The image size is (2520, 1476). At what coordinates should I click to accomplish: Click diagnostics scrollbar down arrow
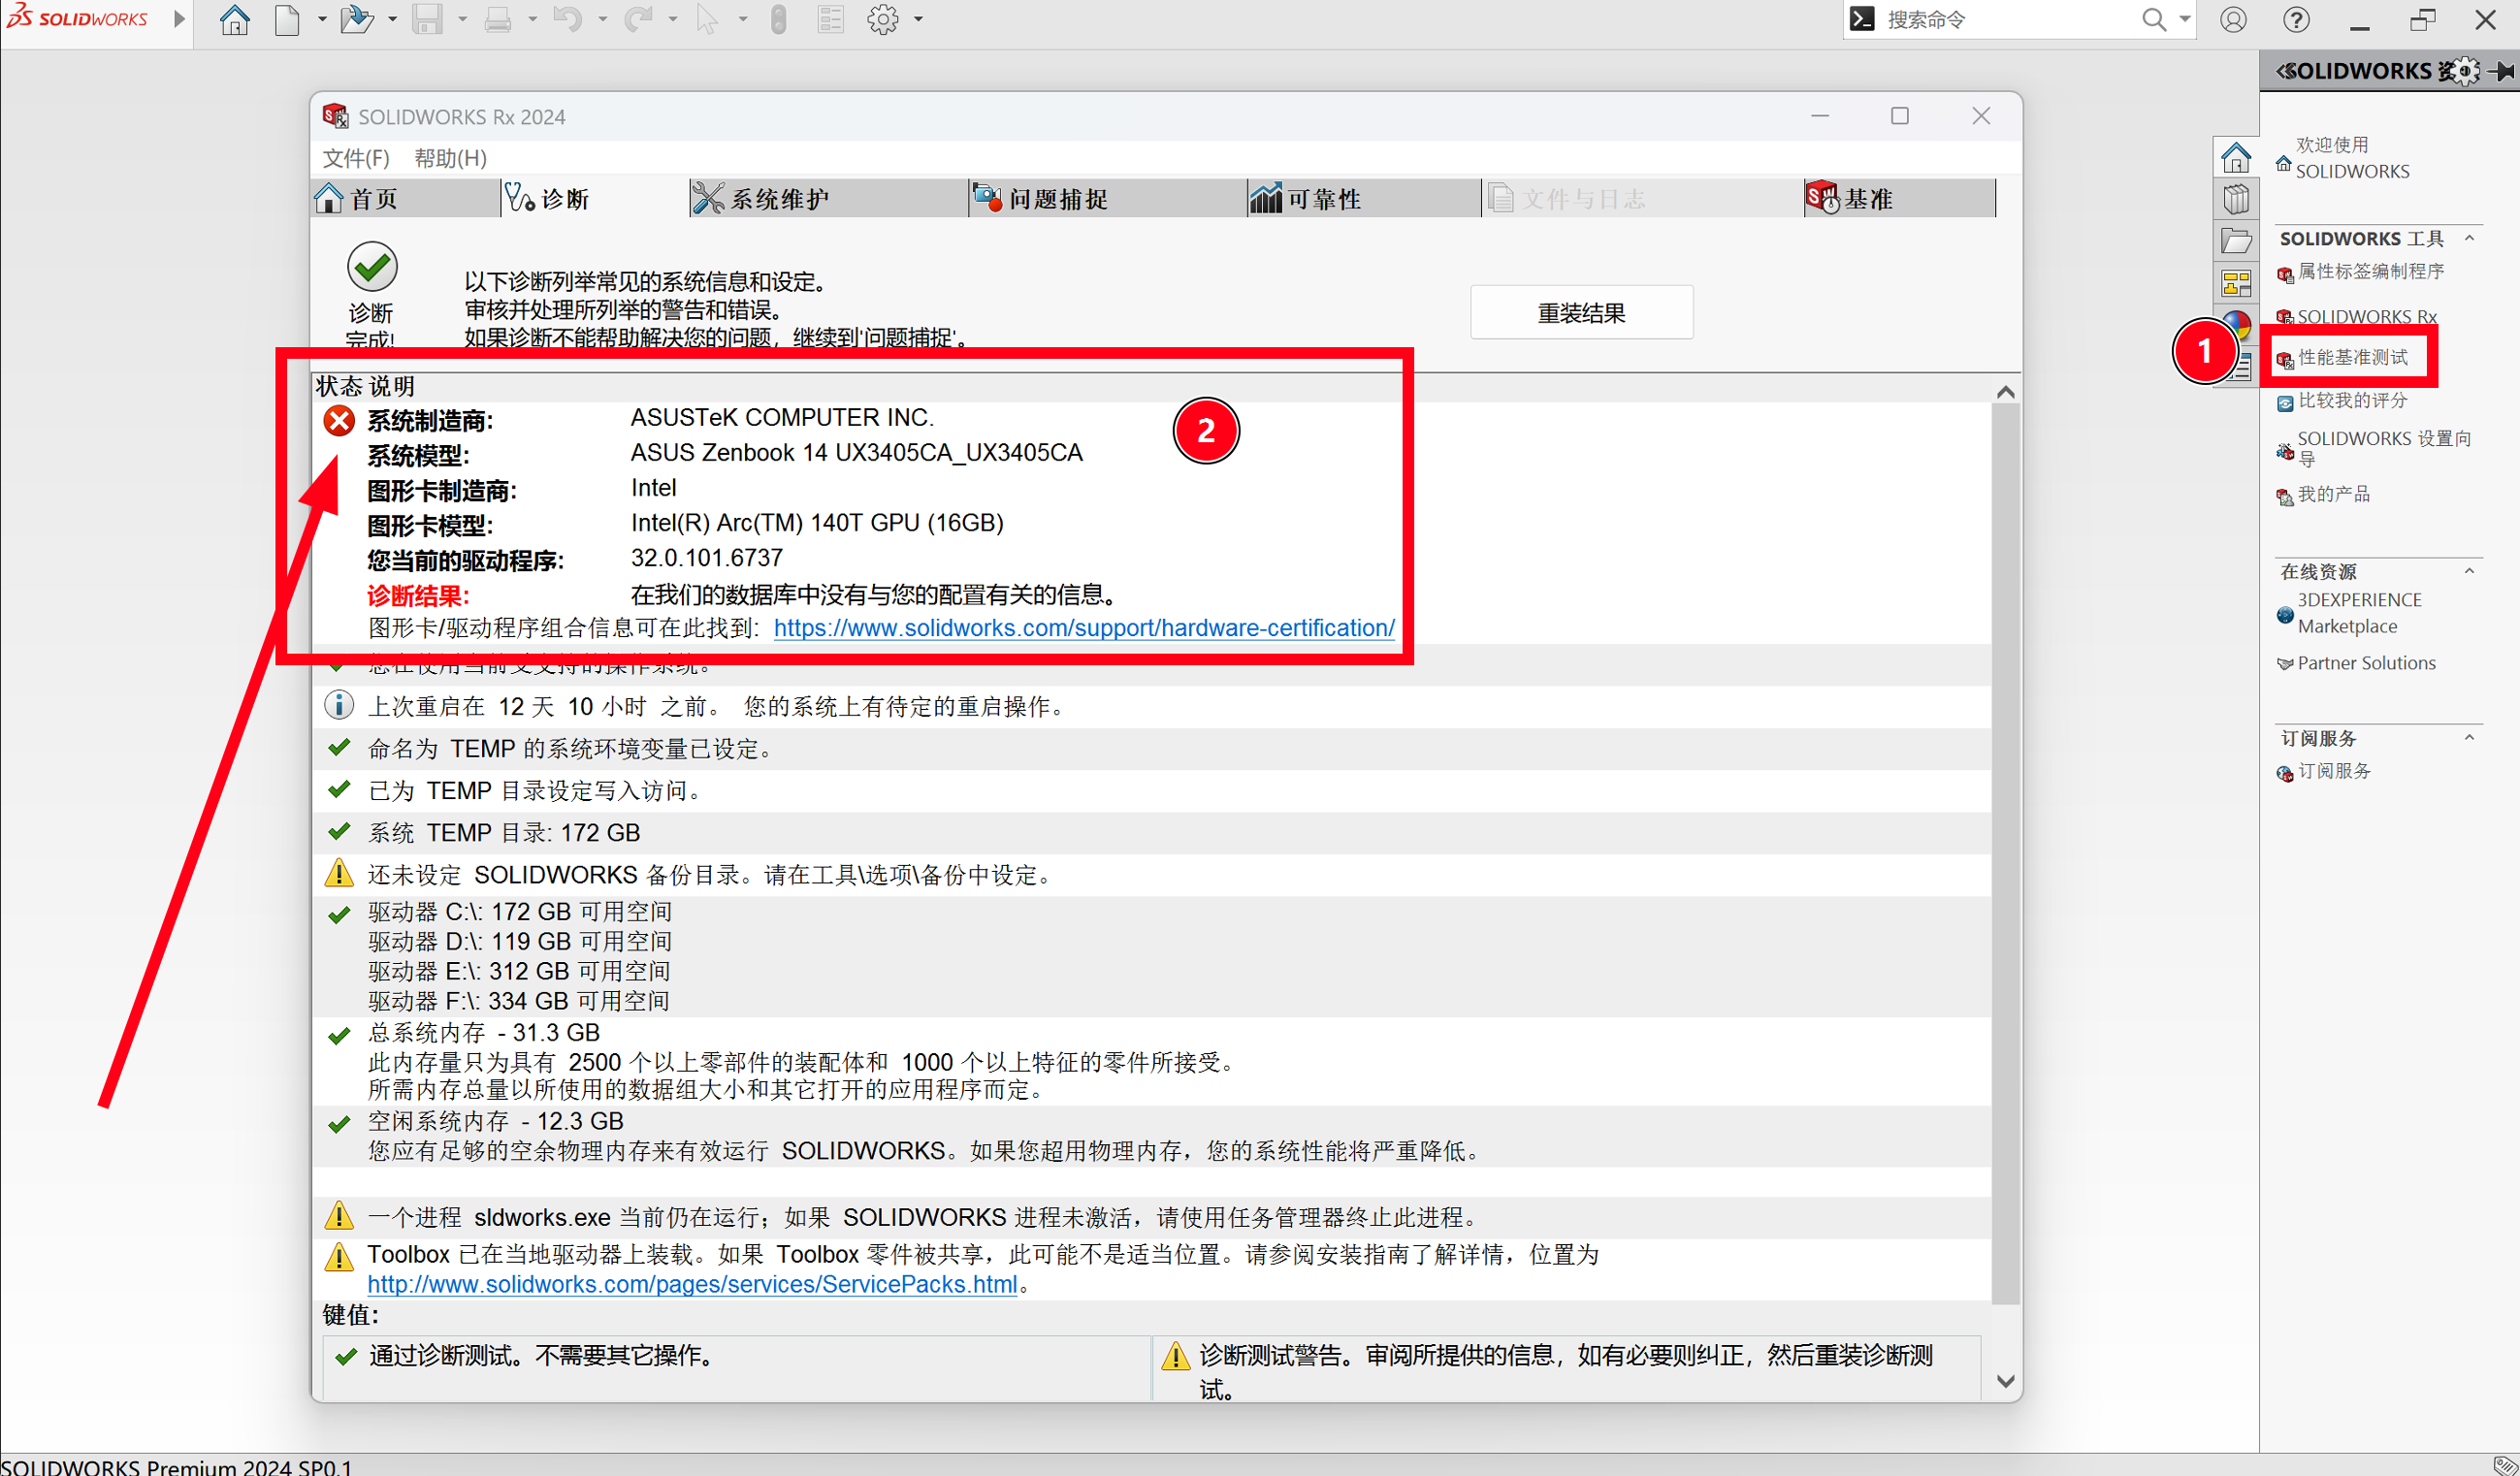(x=2005, y=1381)
